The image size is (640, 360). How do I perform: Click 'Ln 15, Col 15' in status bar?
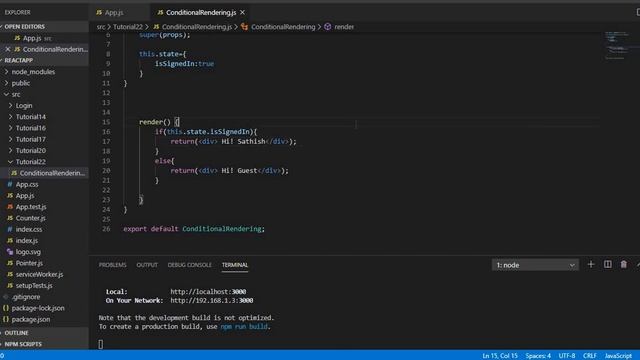pyautogui.click(x=500, y=356)
